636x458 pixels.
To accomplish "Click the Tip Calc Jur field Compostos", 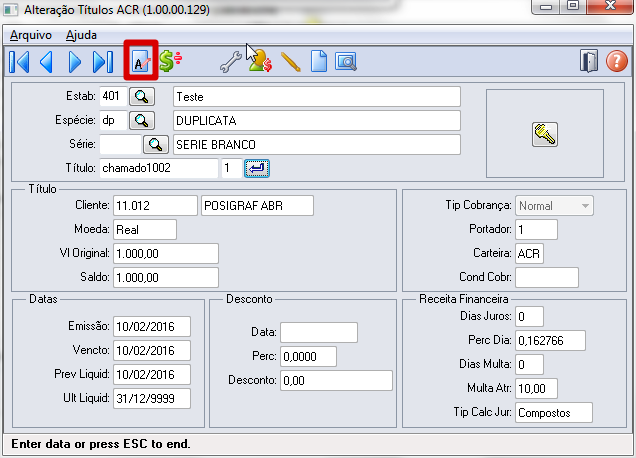I will click(554, 413).
